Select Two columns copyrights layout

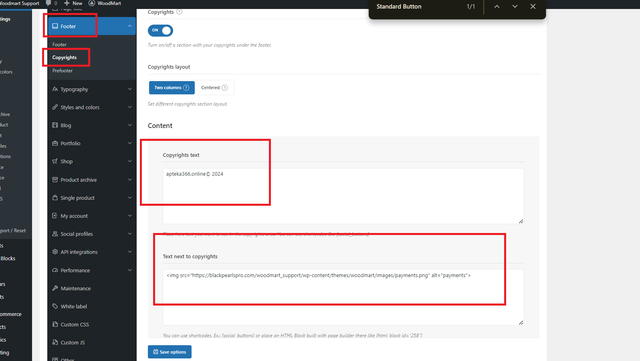click(x=171, y=87)
